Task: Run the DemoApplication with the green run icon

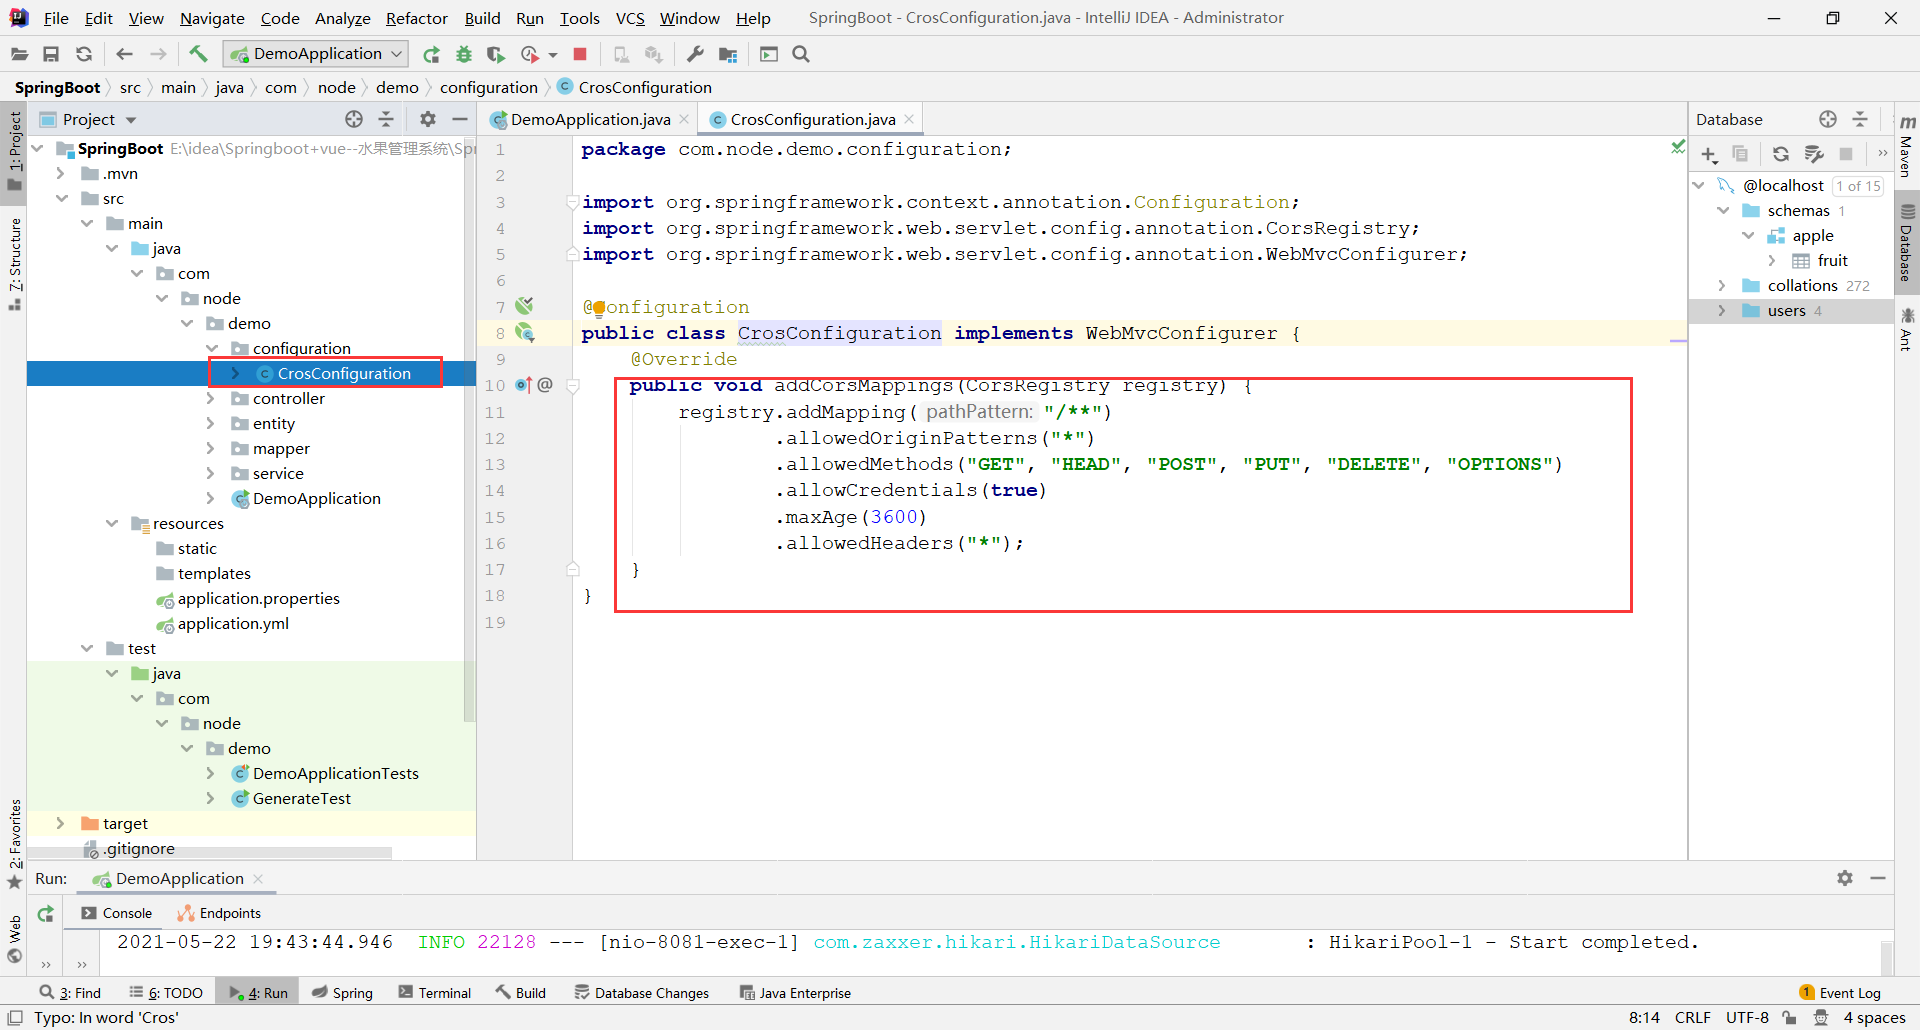Action: point(431,54)
